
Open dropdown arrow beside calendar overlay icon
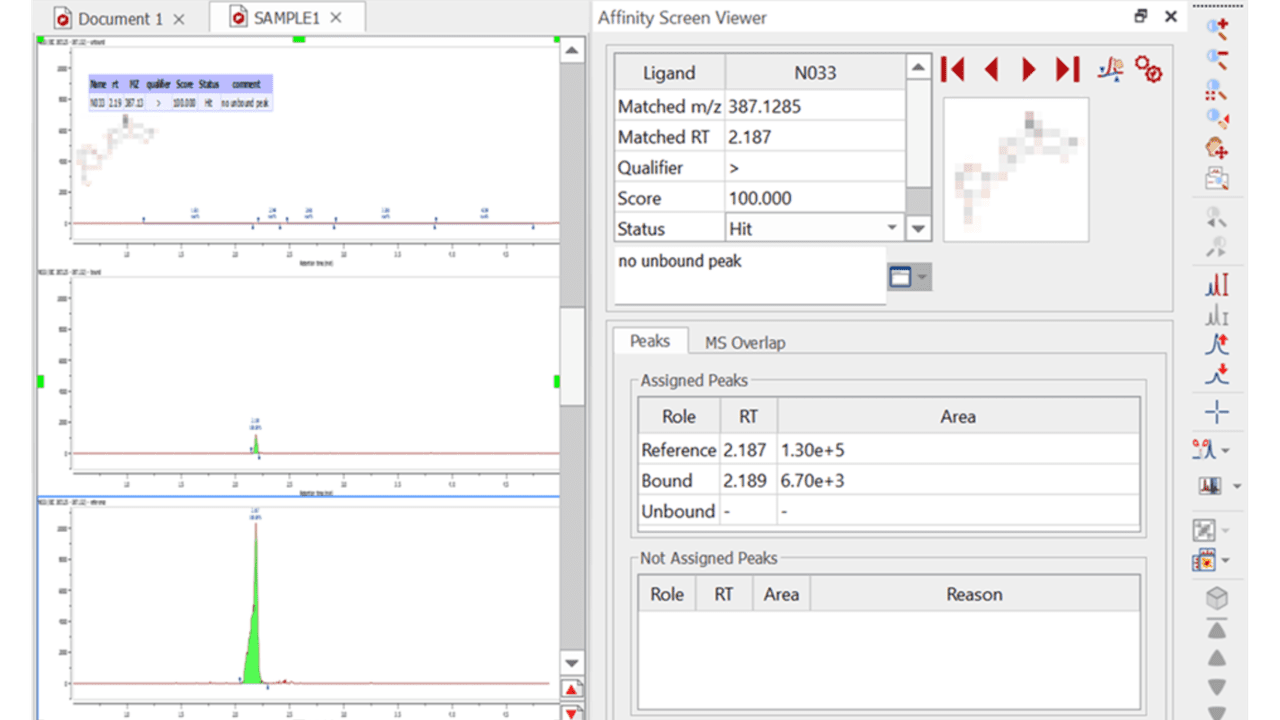coord(1226,561)
